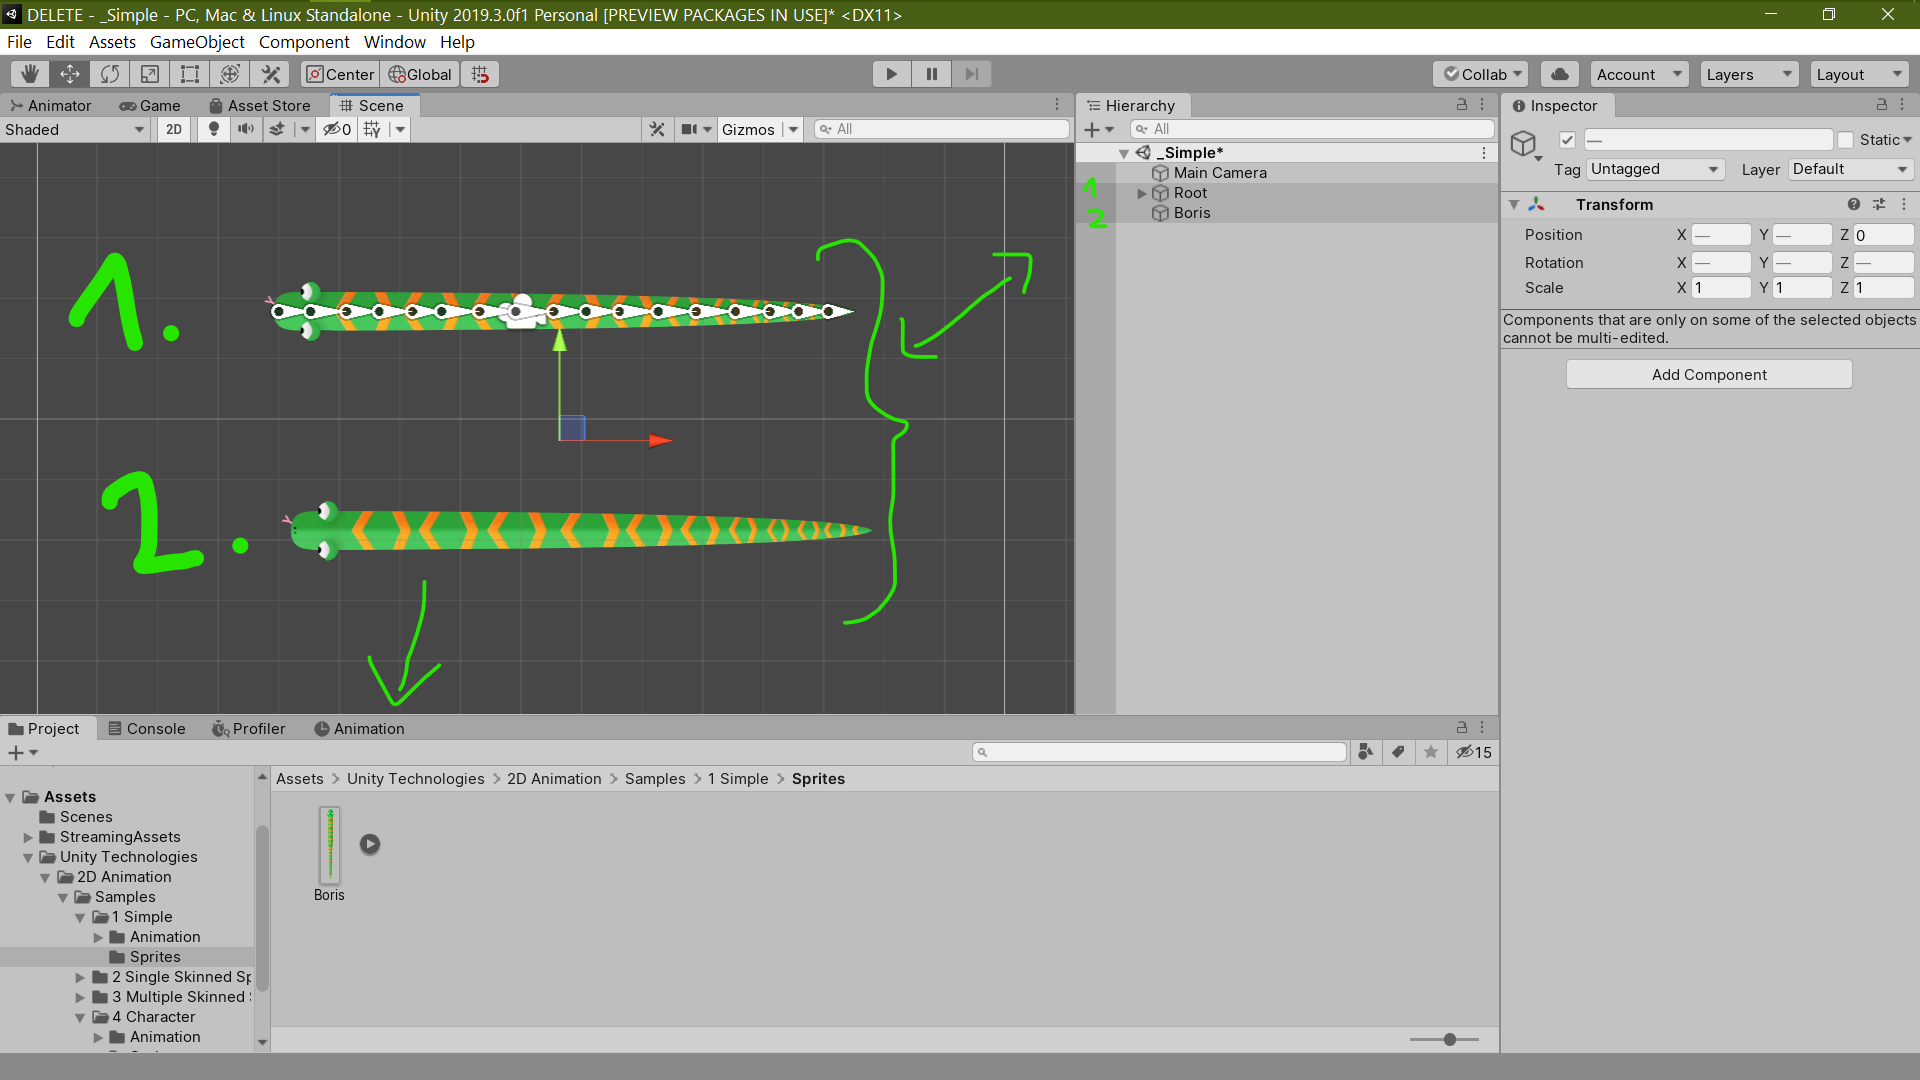
Task: Click the Hierarchy search field
Action: [1311, 129]
